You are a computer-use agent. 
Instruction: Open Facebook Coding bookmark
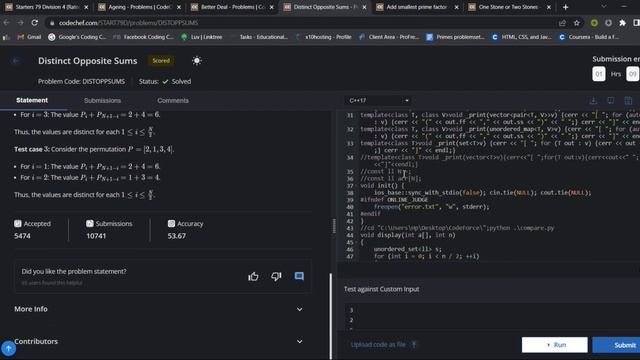144,37
